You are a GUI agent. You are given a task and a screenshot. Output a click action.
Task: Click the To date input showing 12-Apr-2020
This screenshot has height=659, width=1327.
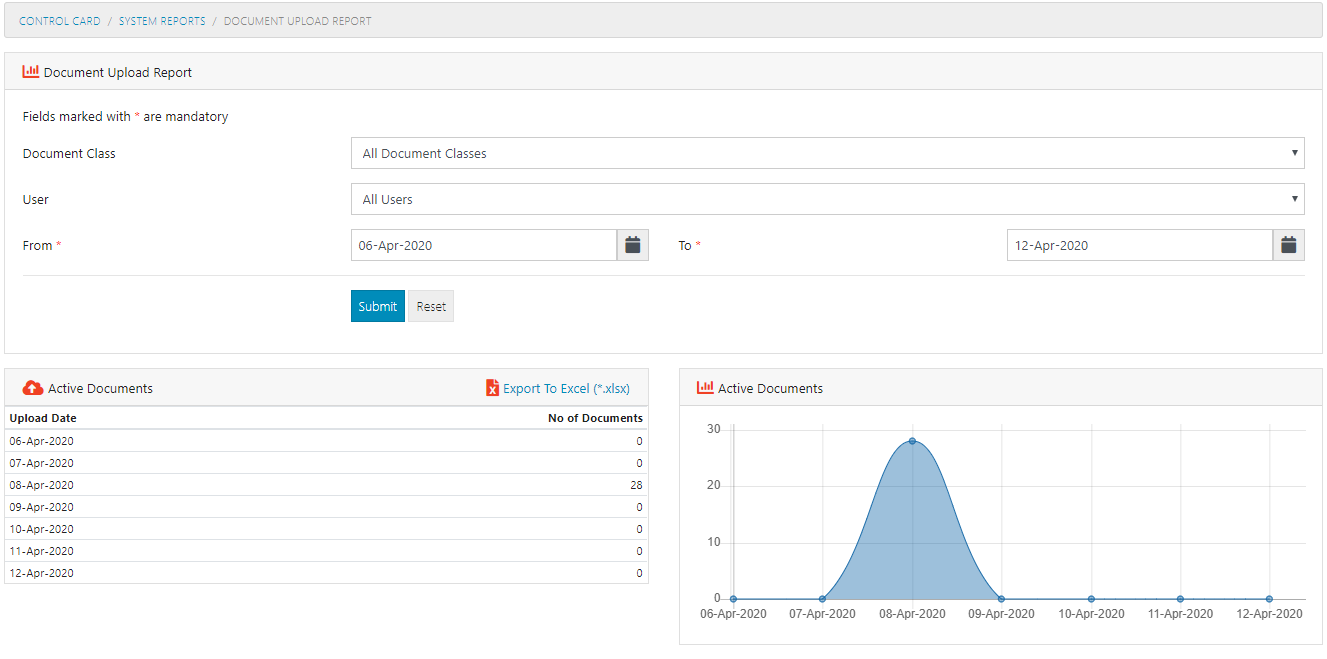(1140, 244)
